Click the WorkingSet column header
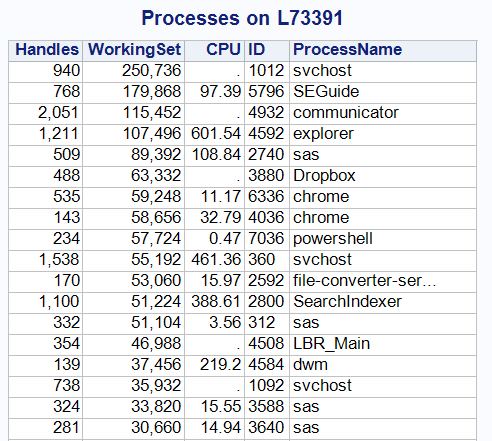 [x=134, y=51]
